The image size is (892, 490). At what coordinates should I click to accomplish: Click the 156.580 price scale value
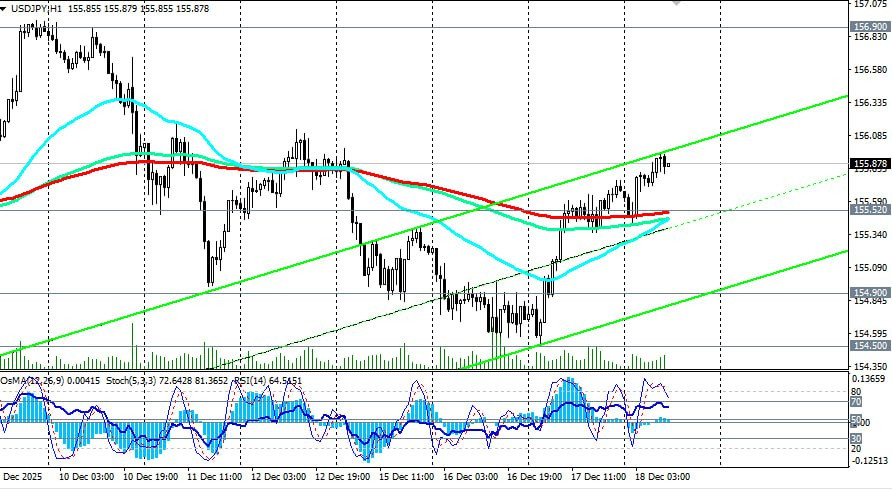point(870,69)
